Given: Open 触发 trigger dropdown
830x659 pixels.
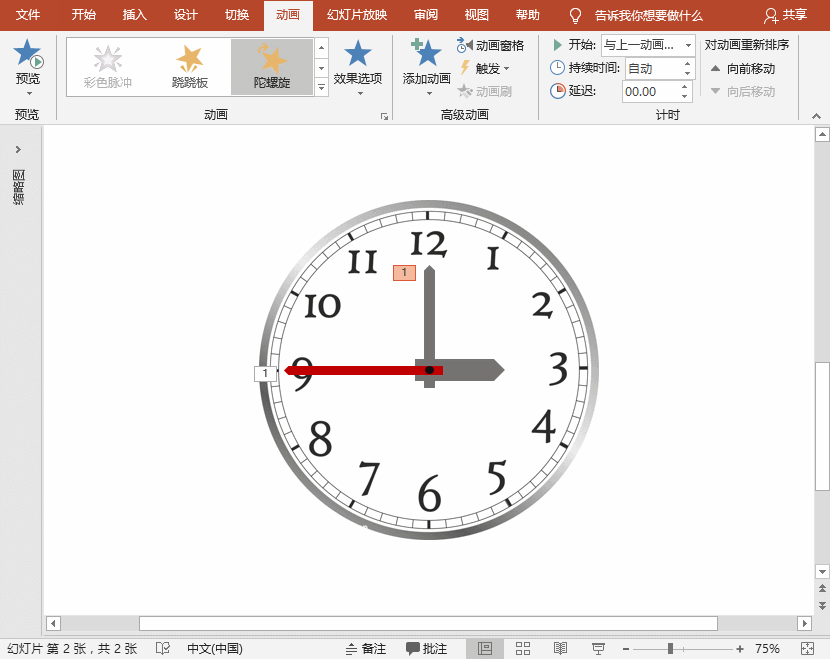Looking at the screenshot, I should coord(485,68).
